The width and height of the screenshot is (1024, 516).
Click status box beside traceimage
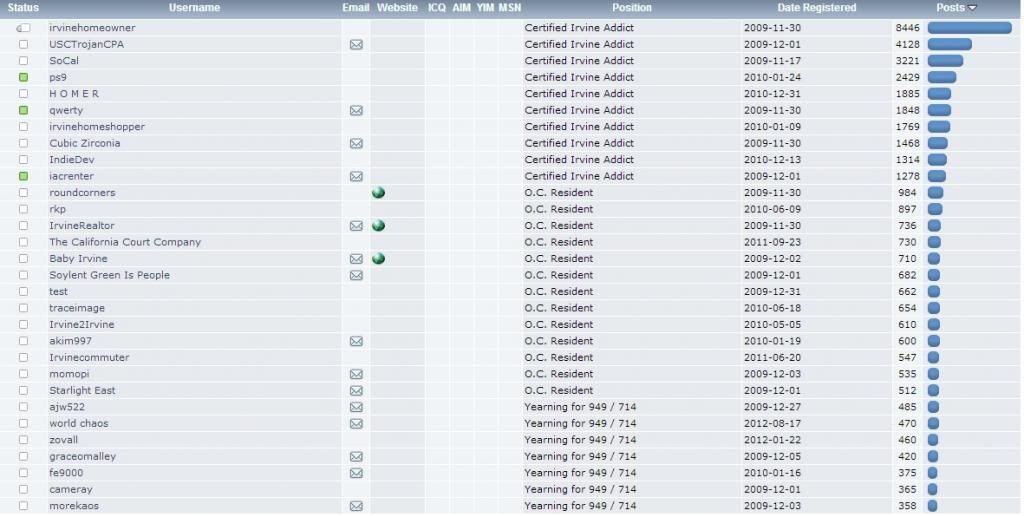[24, 308]
